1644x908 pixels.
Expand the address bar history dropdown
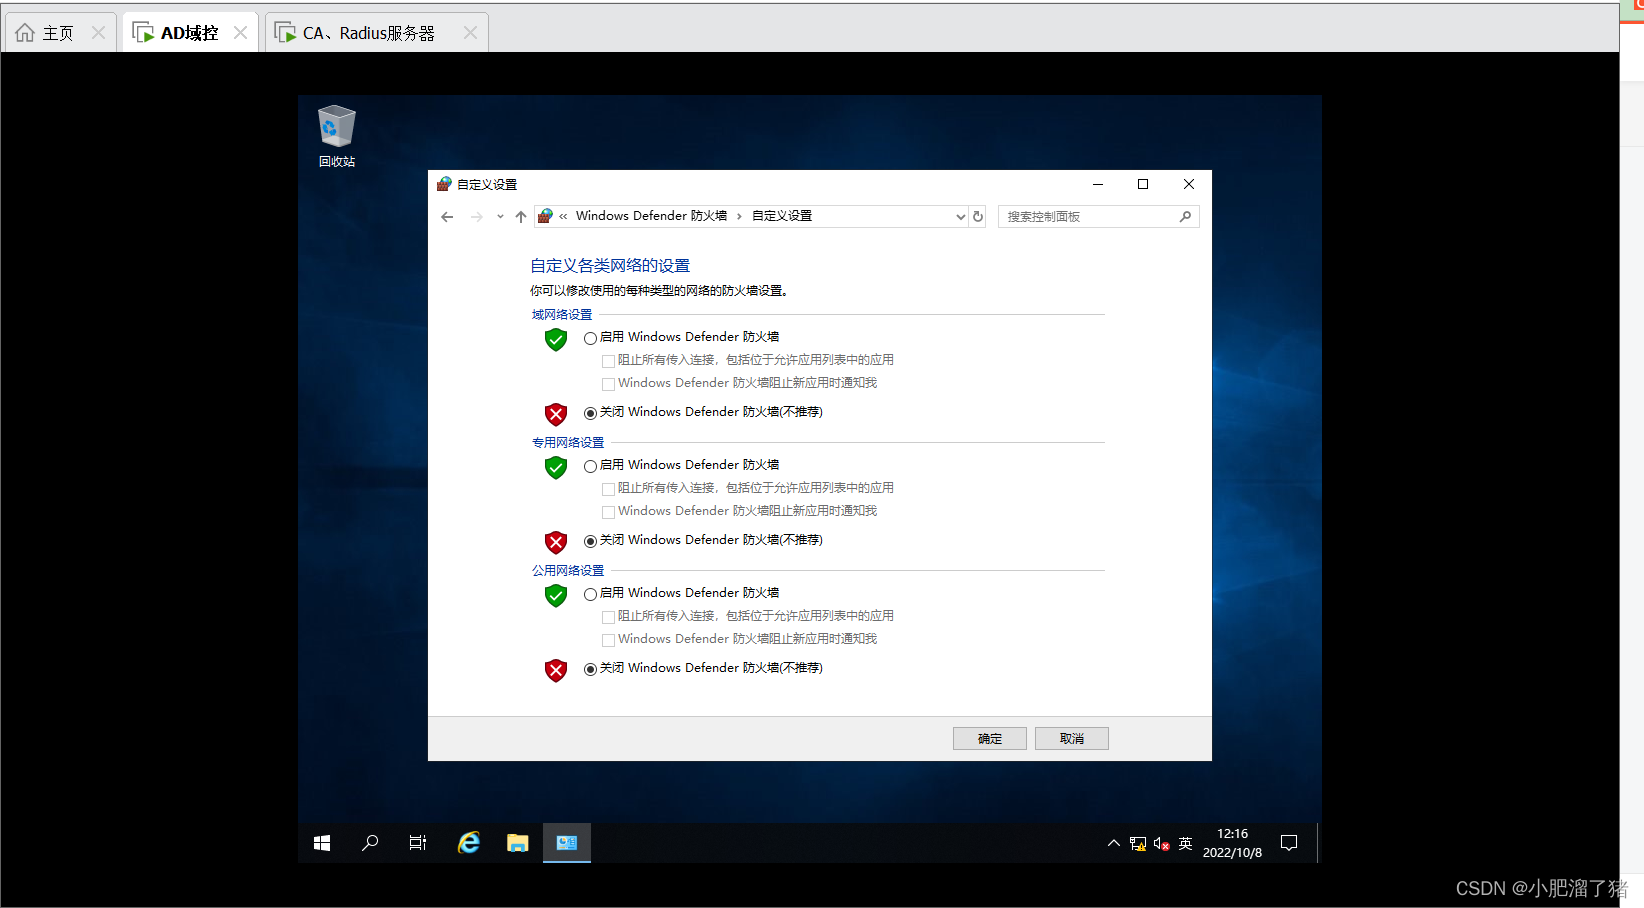960,217
